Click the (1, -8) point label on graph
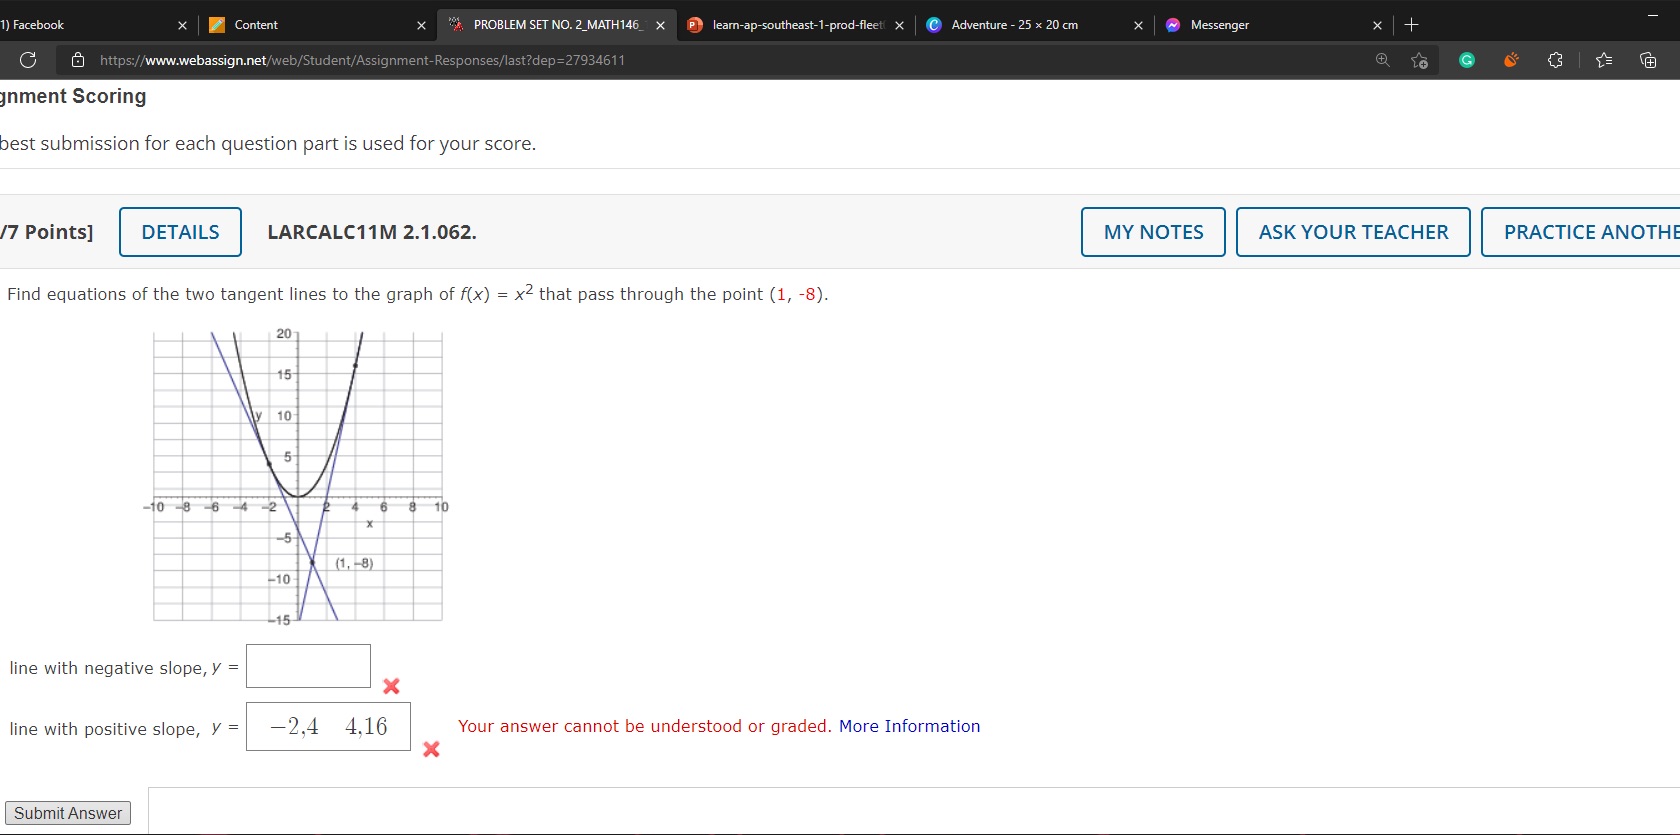The width and height of the screenshot is (1680, 835). (354, 563)
